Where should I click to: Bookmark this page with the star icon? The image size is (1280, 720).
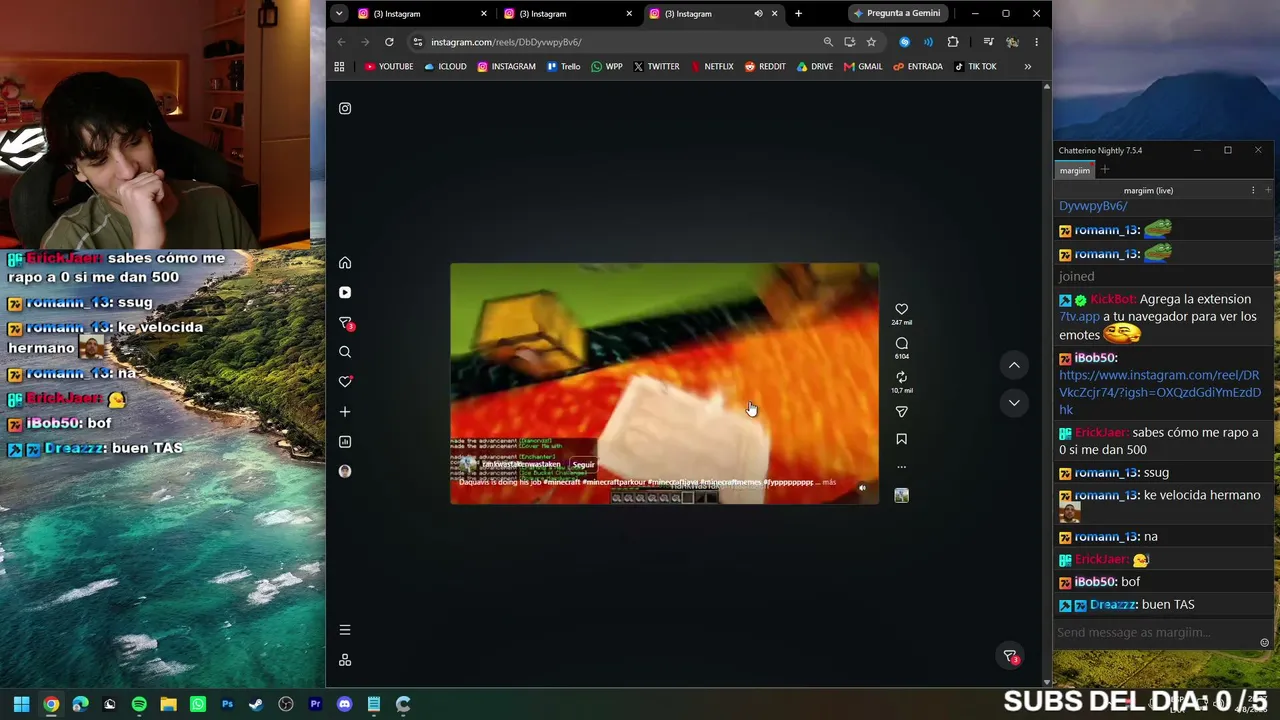(871, 42)
